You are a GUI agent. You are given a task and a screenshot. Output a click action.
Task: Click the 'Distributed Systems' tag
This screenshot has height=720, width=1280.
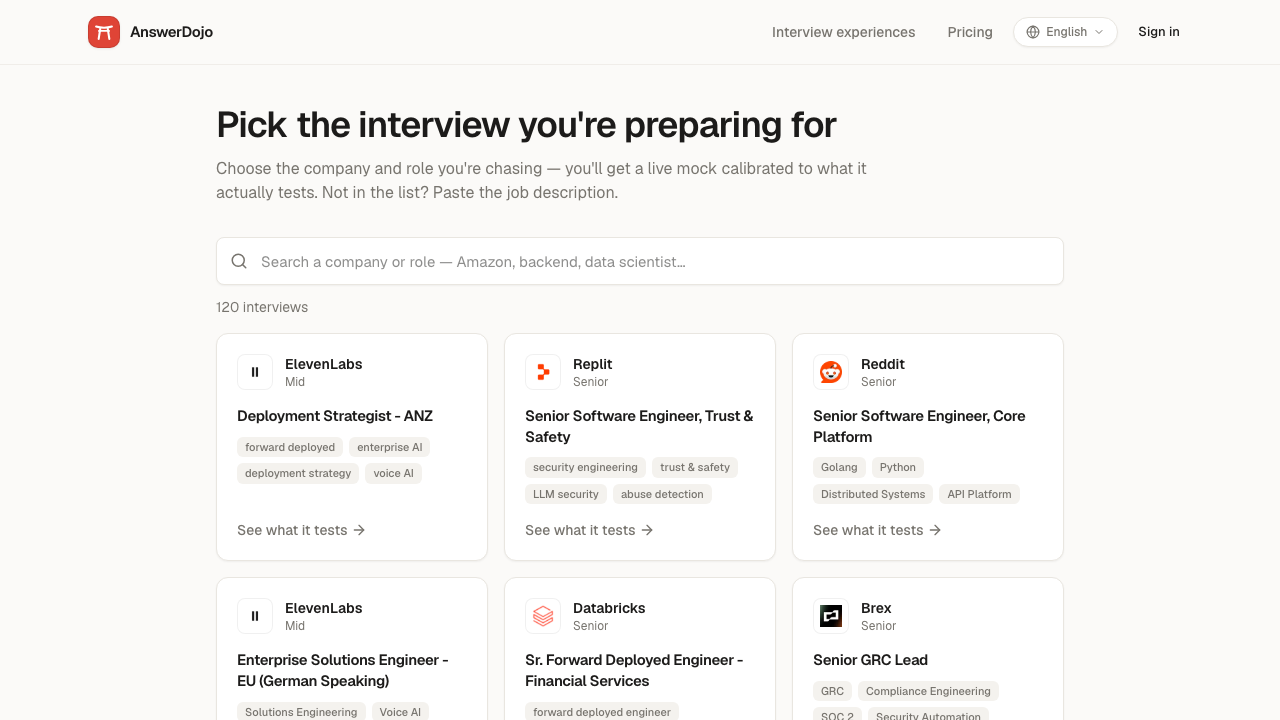(x=873, y=494)
